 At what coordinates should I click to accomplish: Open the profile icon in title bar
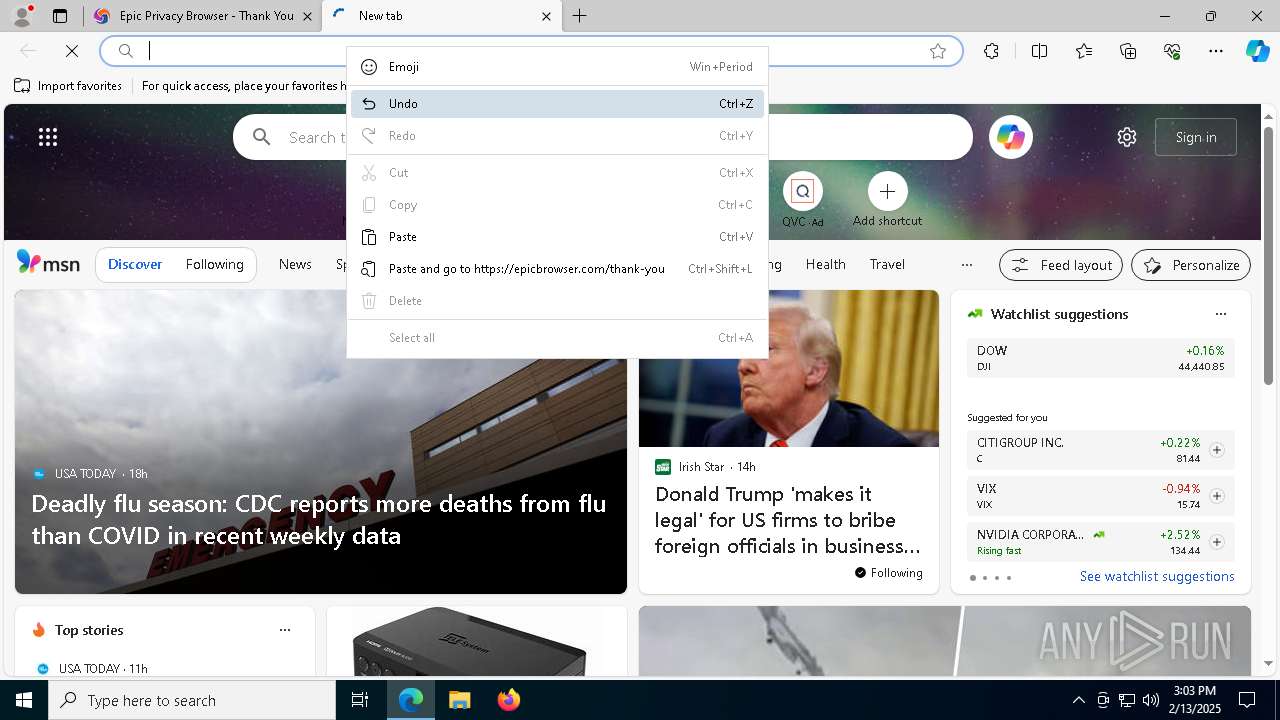(x=22, y=16)
